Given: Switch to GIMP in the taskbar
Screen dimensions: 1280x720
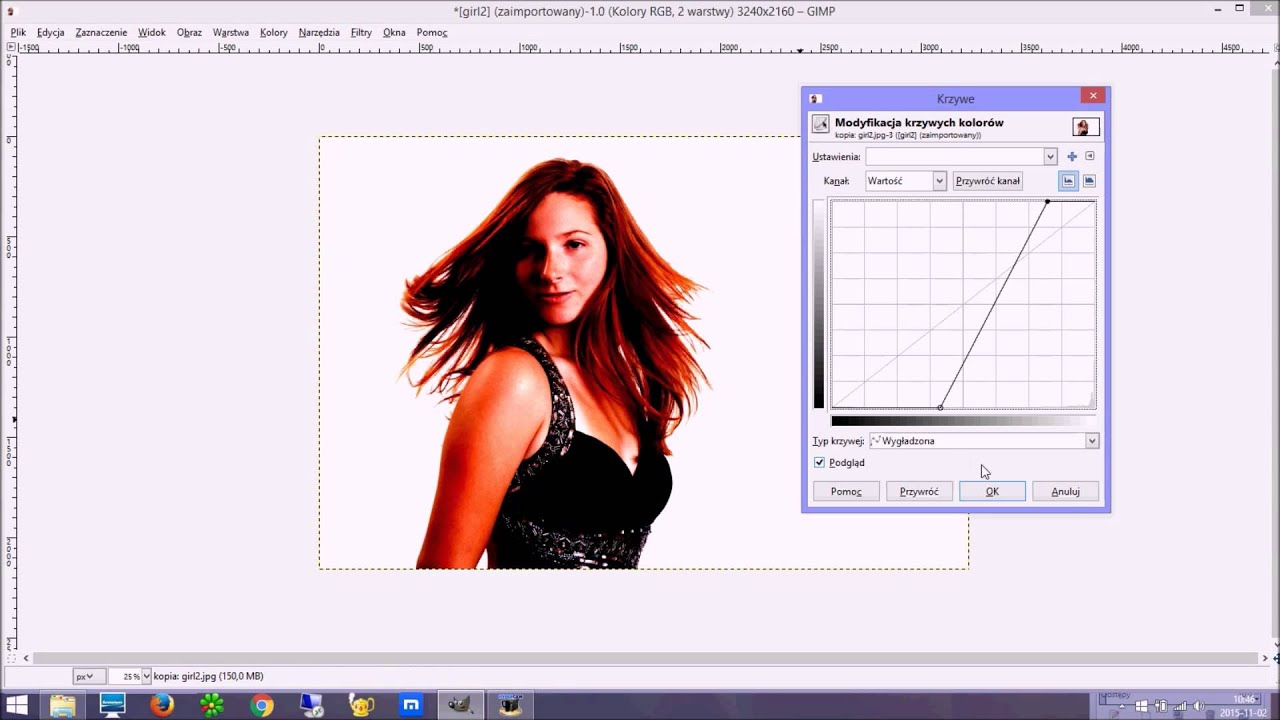Looking at the screenshot, I should (460, 706).
